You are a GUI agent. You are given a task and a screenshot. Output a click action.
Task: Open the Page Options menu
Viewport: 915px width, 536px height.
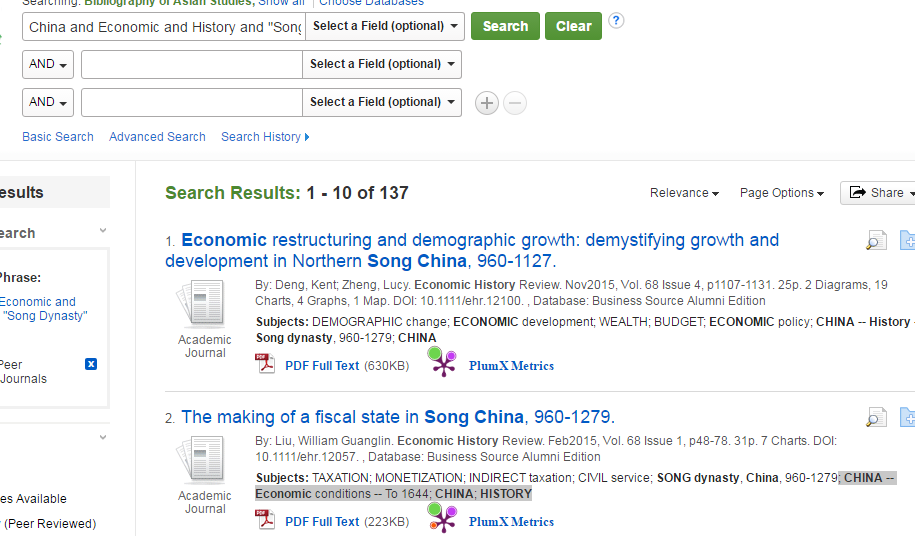(x=781, y=193)
